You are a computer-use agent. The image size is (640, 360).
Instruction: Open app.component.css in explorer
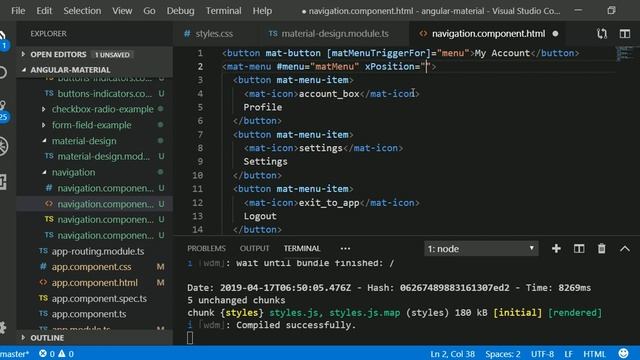click(91, 267)
